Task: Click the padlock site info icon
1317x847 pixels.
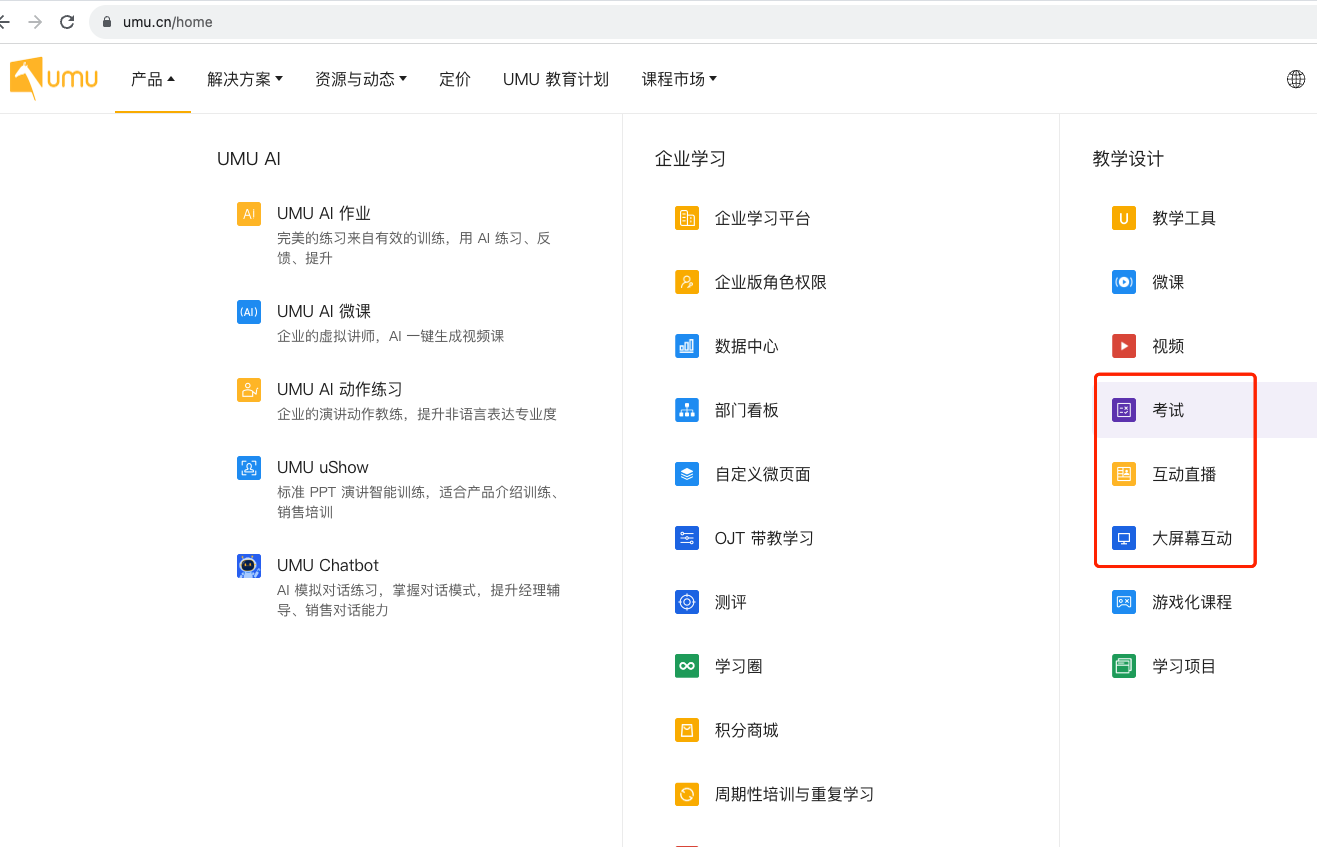Action: click(x=108, y=22)
